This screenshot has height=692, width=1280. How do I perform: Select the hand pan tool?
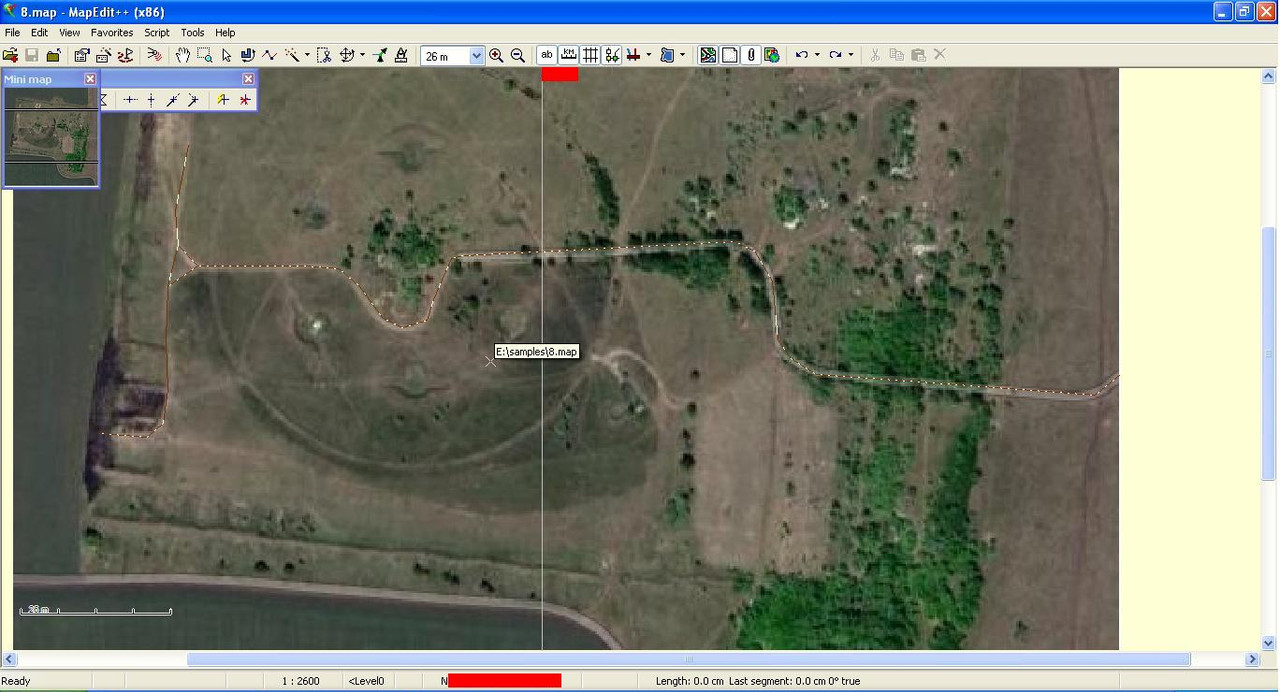click(x=183, y=56)
